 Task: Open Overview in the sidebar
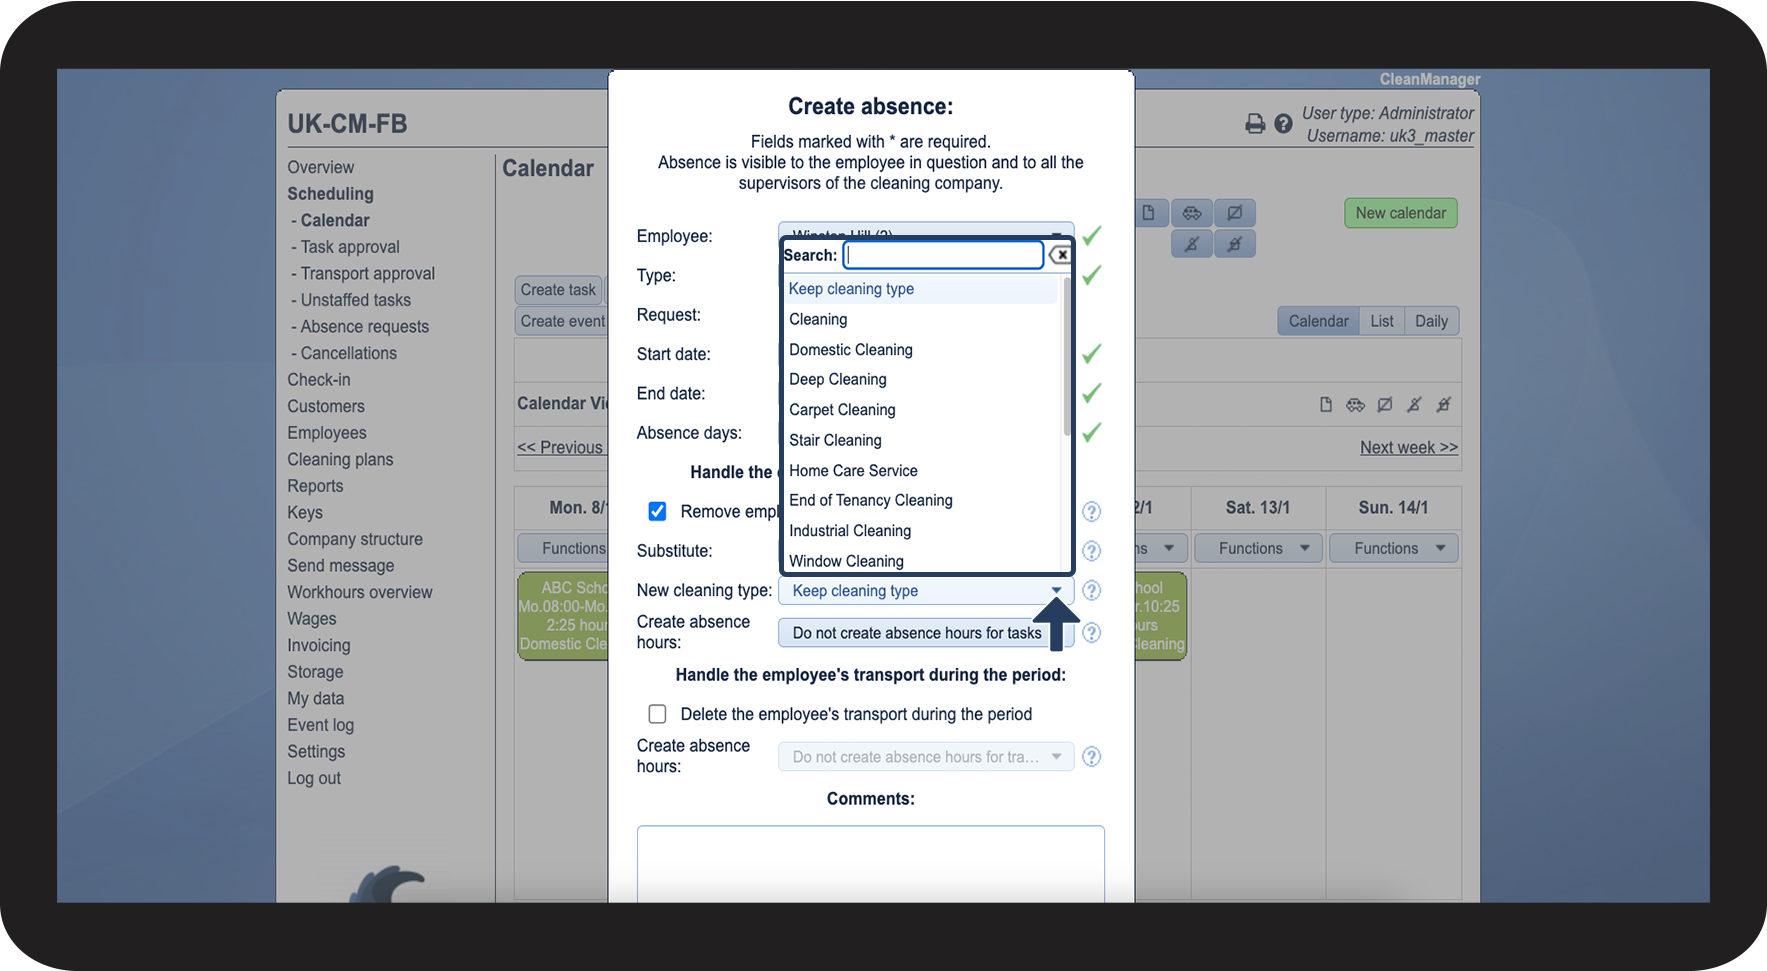coord(321,167)
